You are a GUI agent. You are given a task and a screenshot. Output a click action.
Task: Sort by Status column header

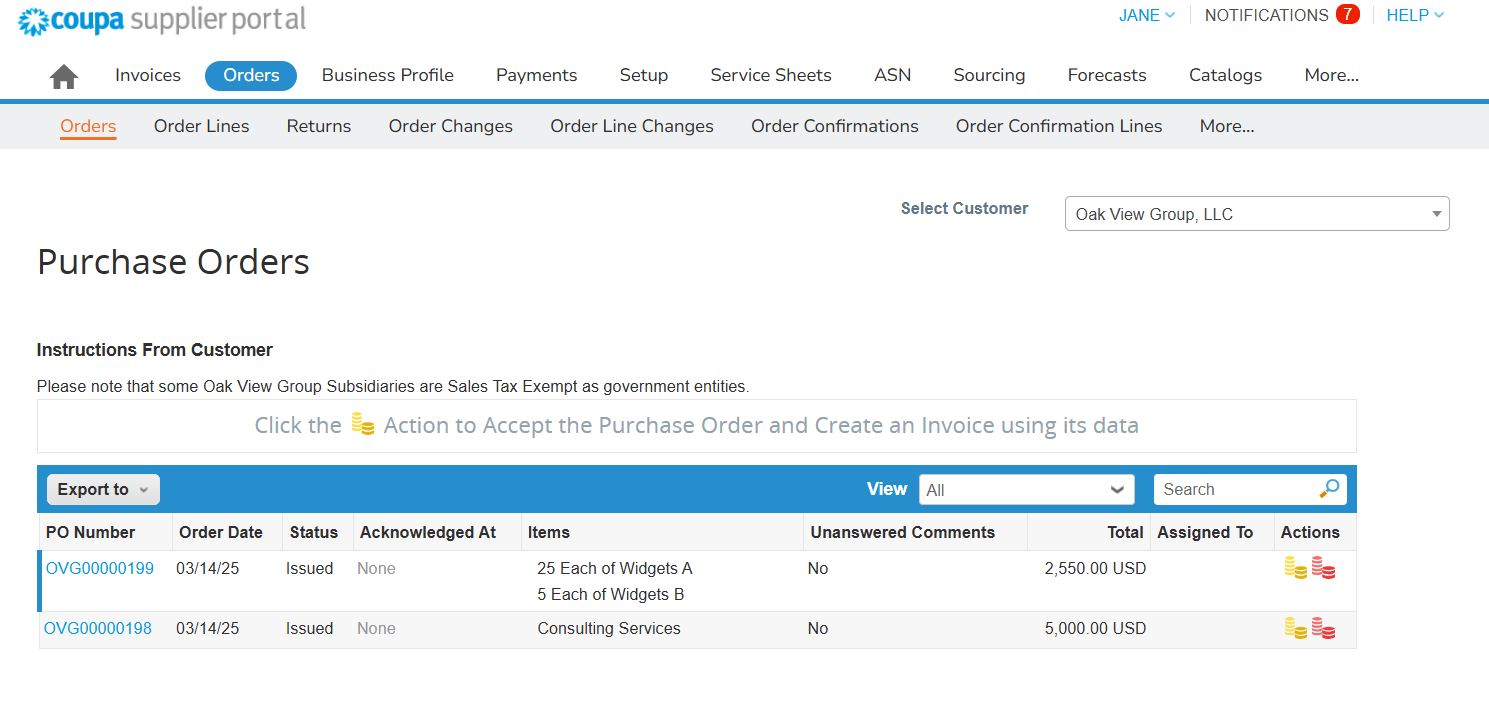click(x=314, y=532)
